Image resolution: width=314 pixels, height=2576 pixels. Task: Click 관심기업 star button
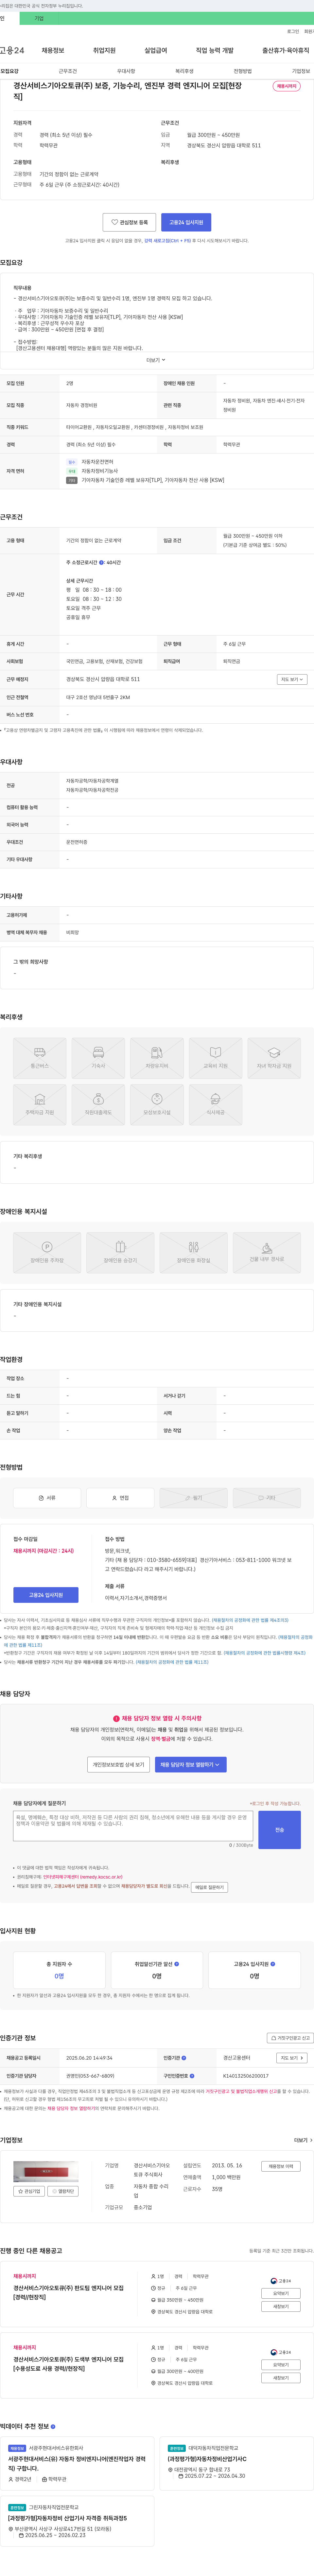29,2191
